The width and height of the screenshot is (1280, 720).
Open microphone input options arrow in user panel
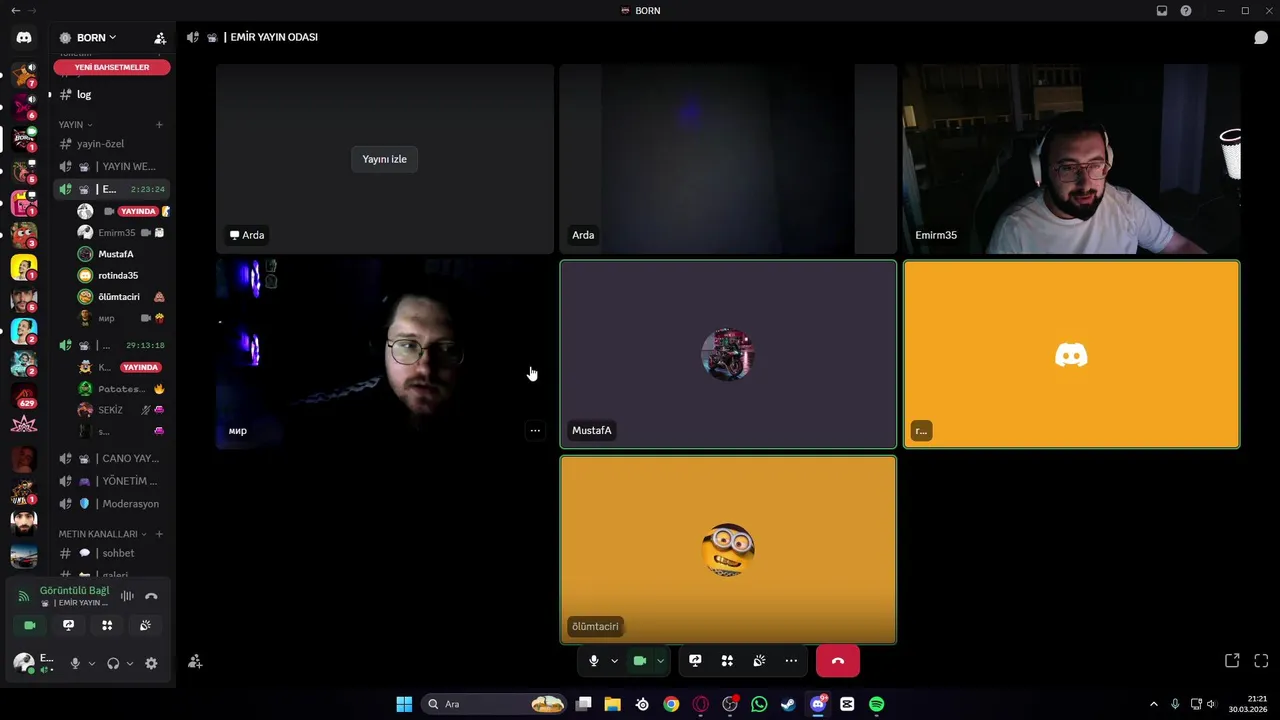[91, 663]
